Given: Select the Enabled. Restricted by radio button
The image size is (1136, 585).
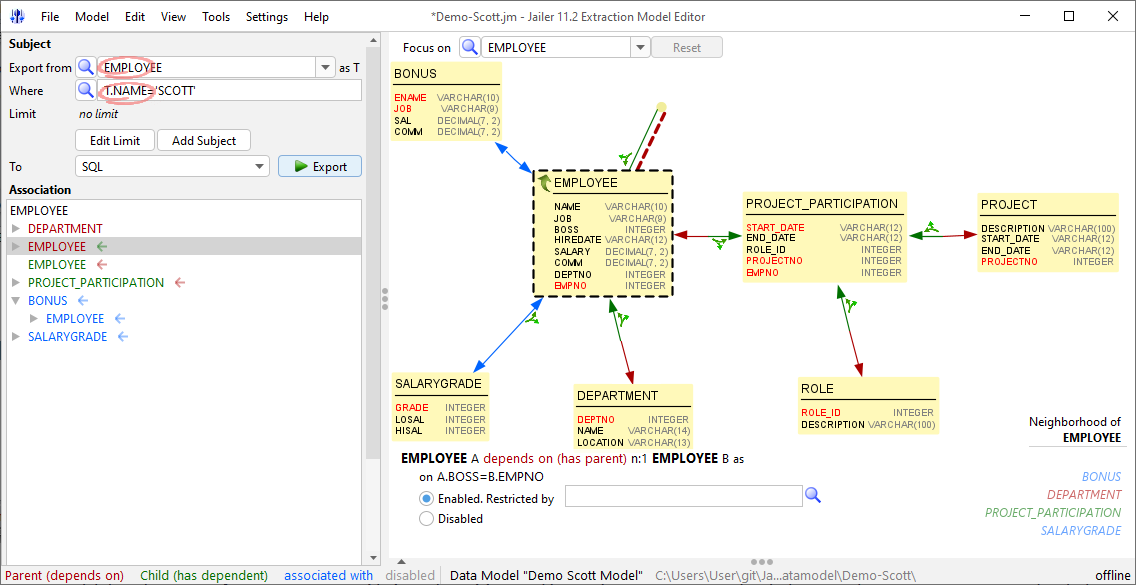Looking at the screenshot, I should click(427, 499).
